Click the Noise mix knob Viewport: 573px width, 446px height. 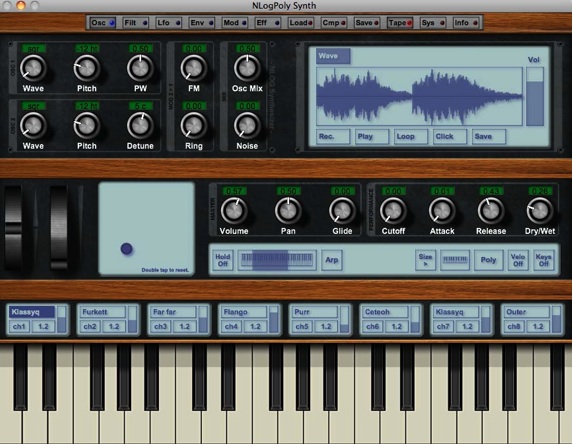pos(247,126)
